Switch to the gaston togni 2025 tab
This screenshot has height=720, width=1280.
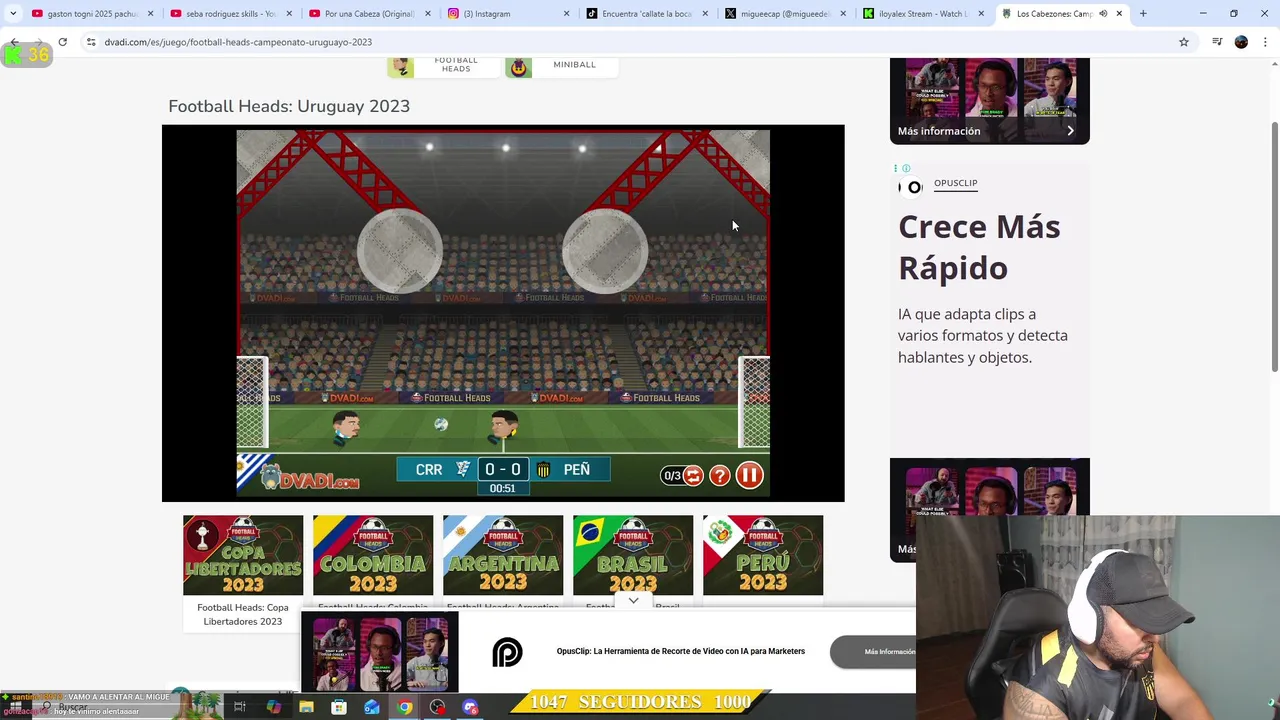click(92, 14)
